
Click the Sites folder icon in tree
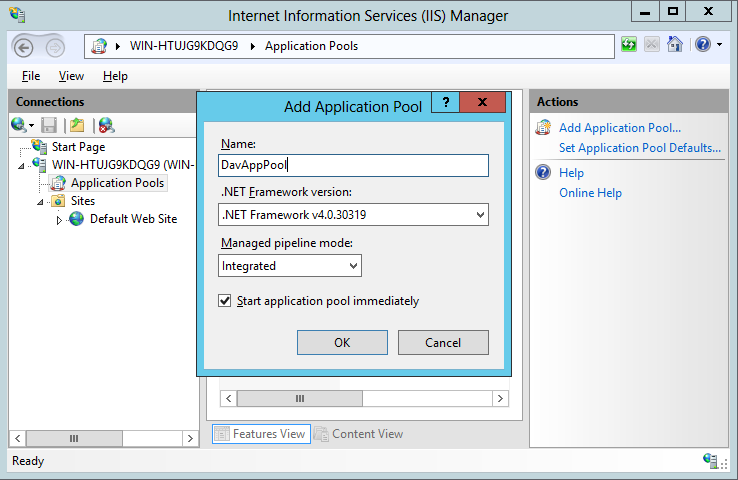coord(58,201)
